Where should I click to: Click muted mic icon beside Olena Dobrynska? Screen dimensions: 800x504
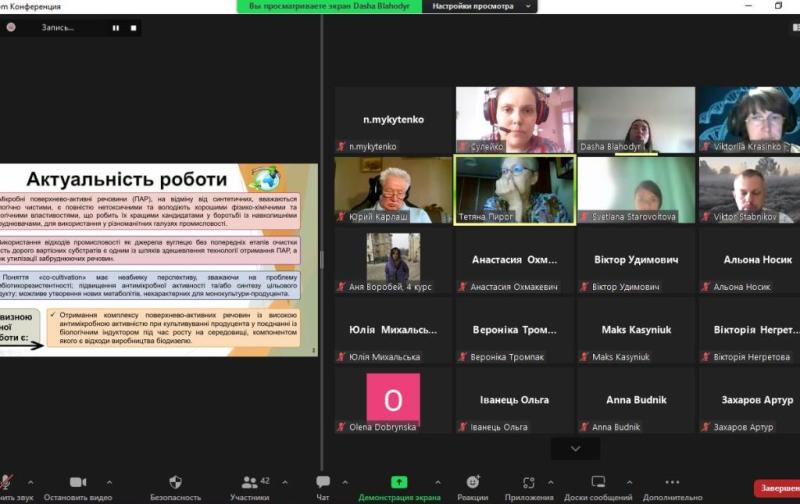point(341,427)
